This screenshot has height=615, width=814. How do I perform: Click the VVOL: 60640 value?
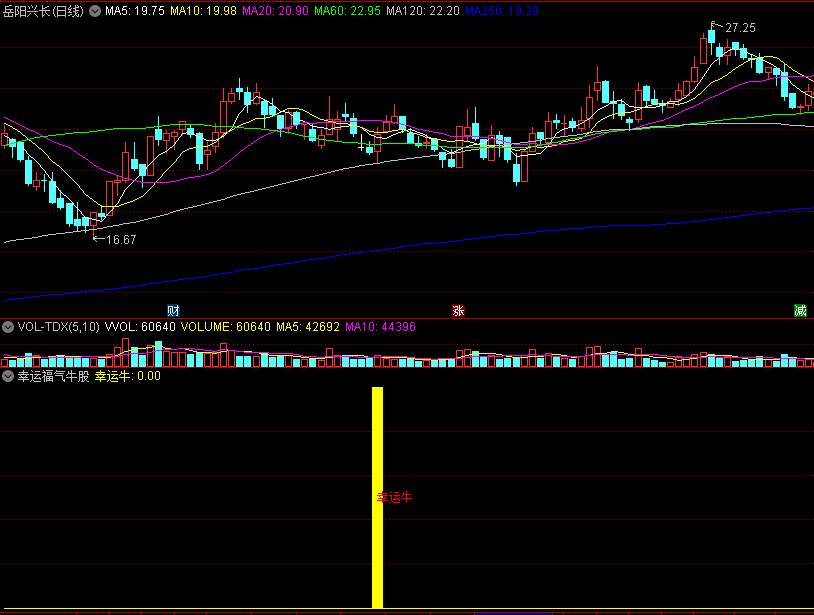click(140, 327)
